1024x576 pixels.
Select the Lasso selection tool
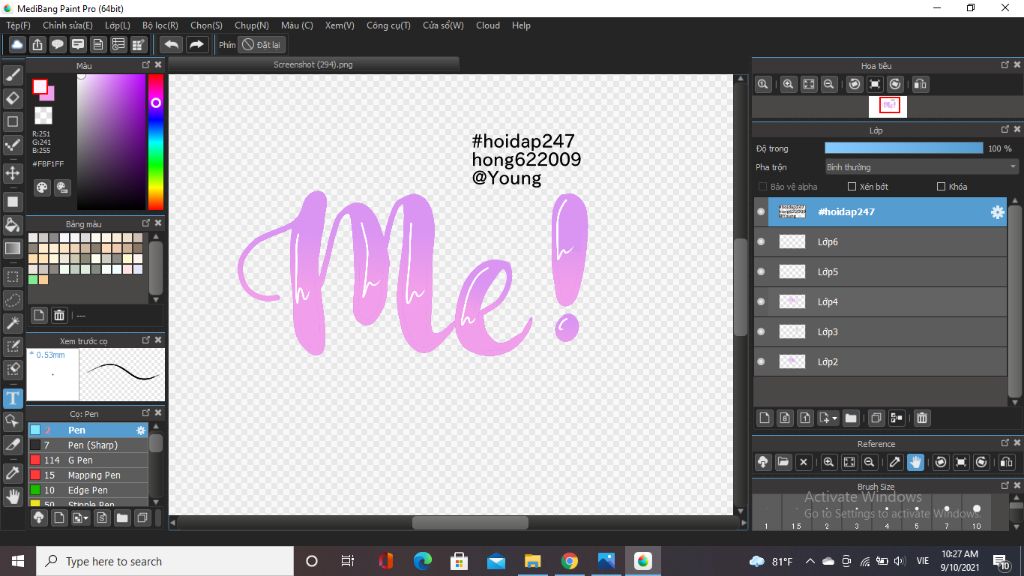[x=12, y=300]
